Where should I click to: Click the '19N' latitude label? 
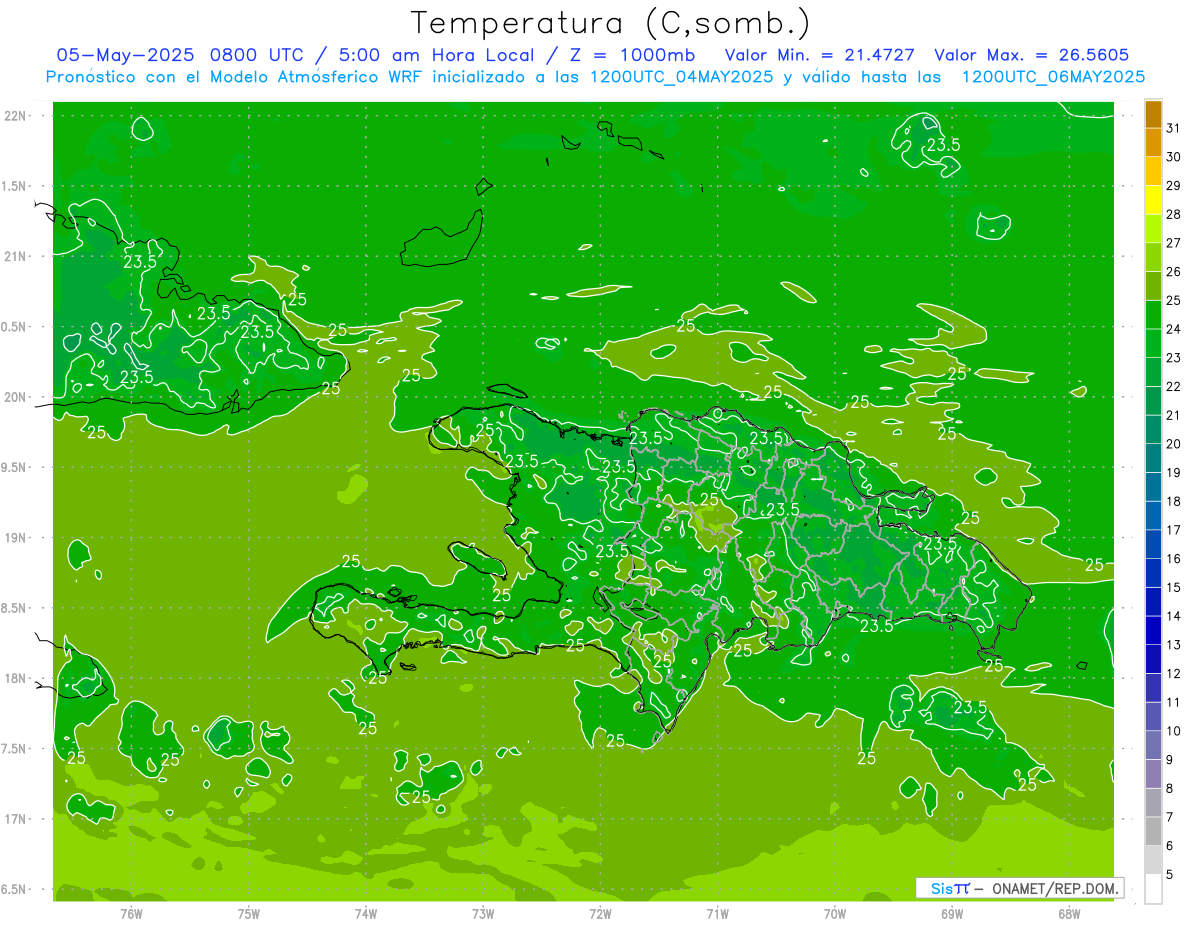tap(16, 538)
